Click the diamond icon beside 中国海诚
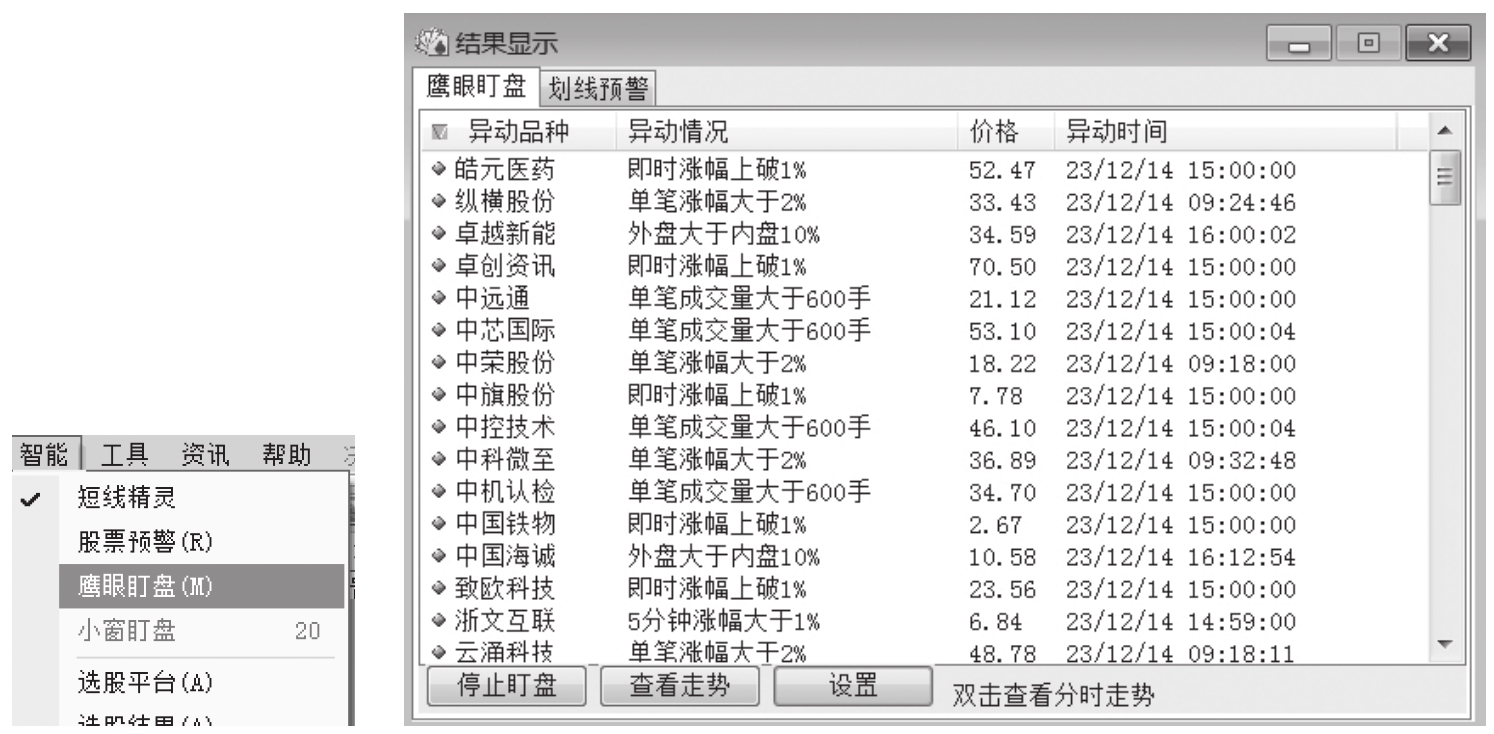The image size is (1494, 734). [439, 555]
